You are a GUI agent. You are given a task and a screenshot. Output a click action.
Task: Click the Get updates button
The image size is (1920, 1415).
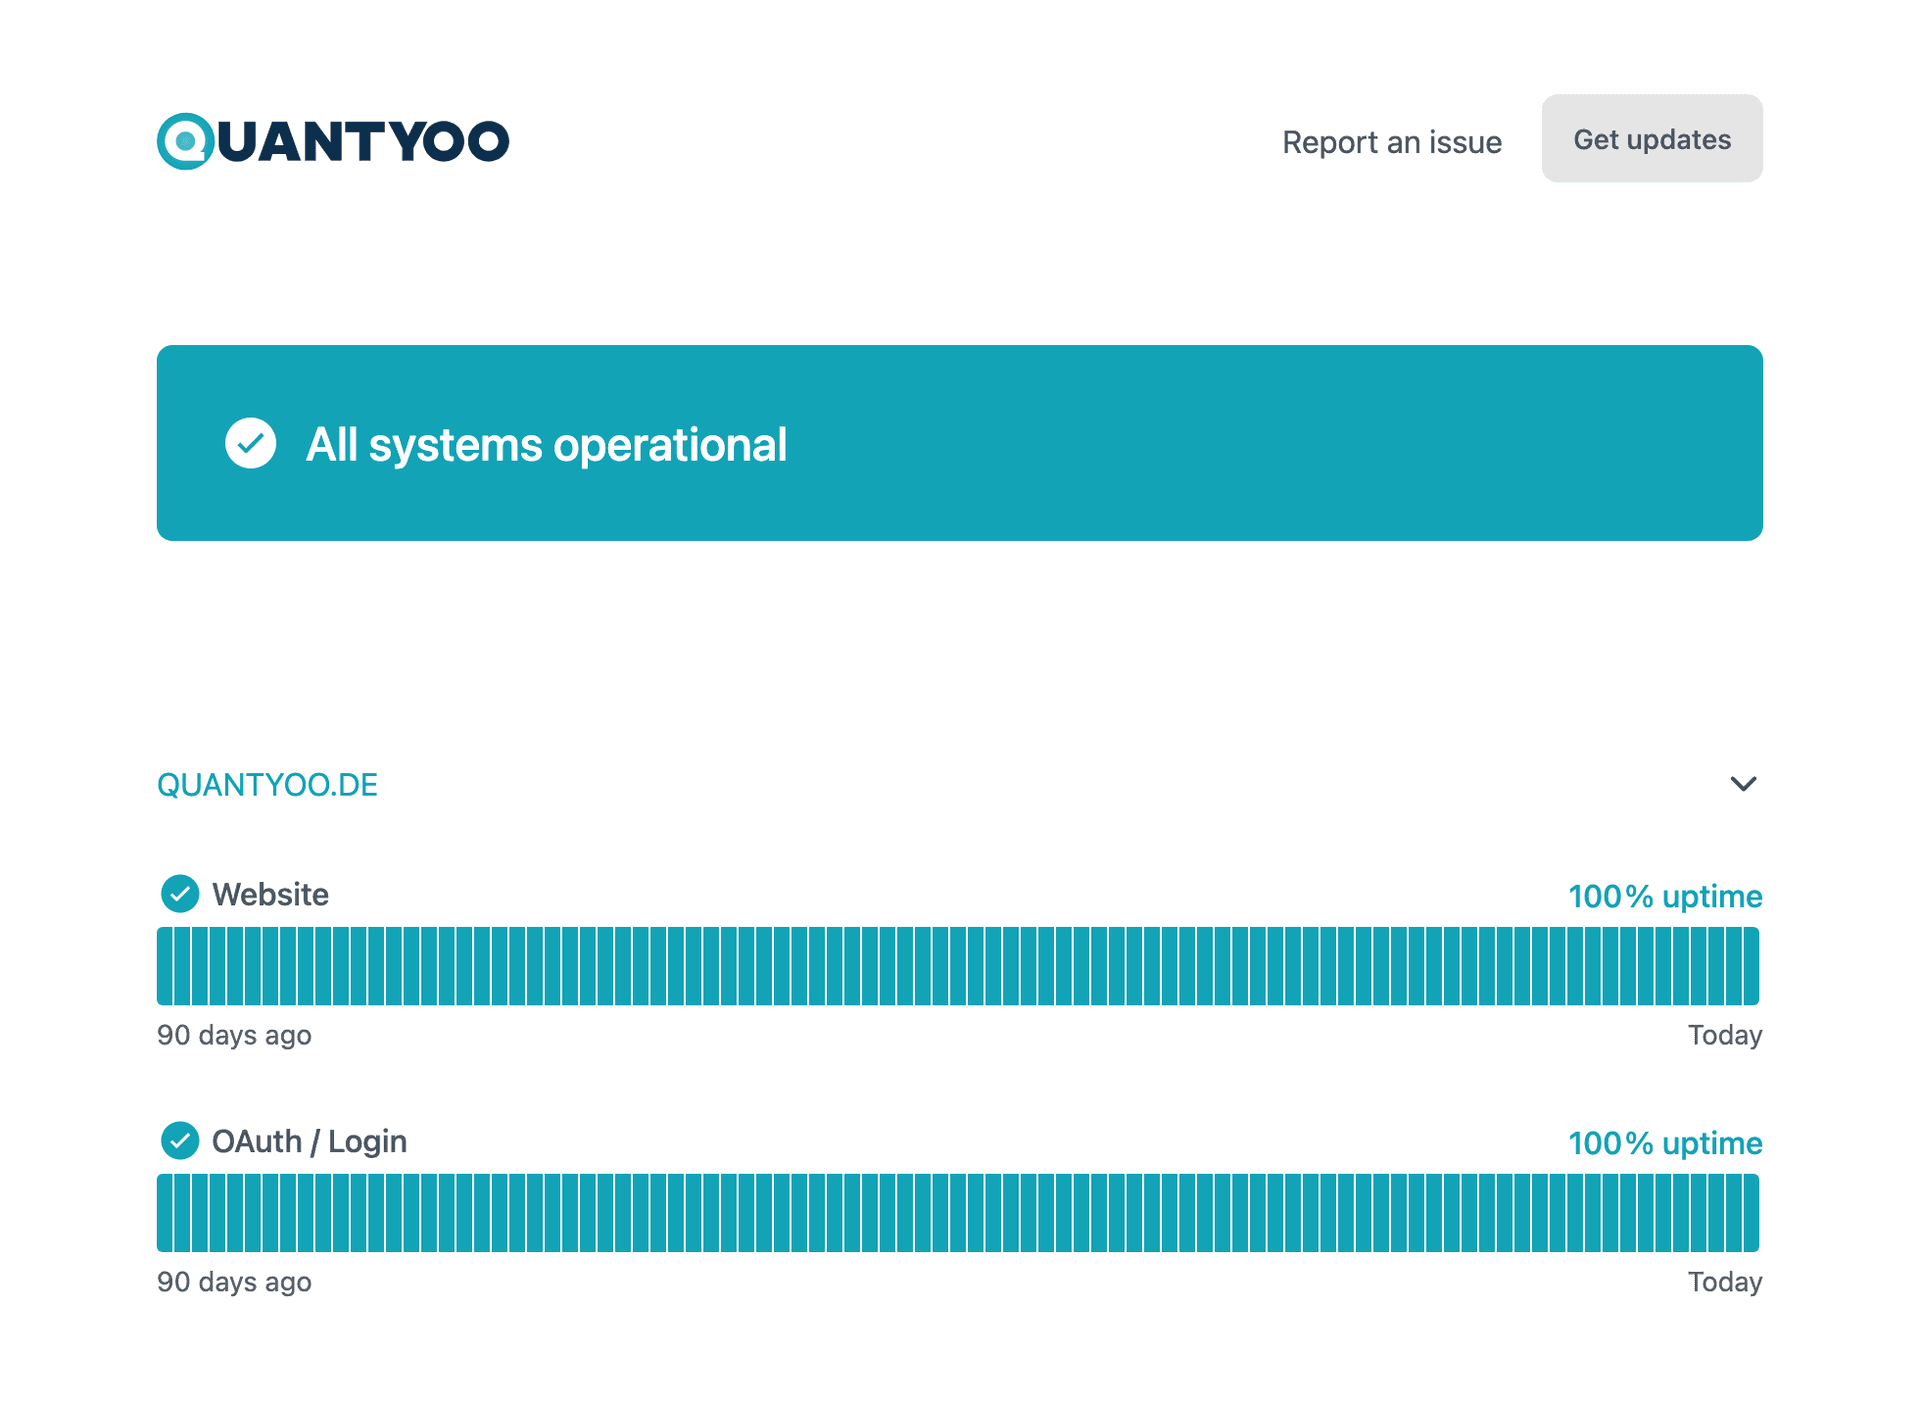pyautogui.click(x=1652, y=139)
